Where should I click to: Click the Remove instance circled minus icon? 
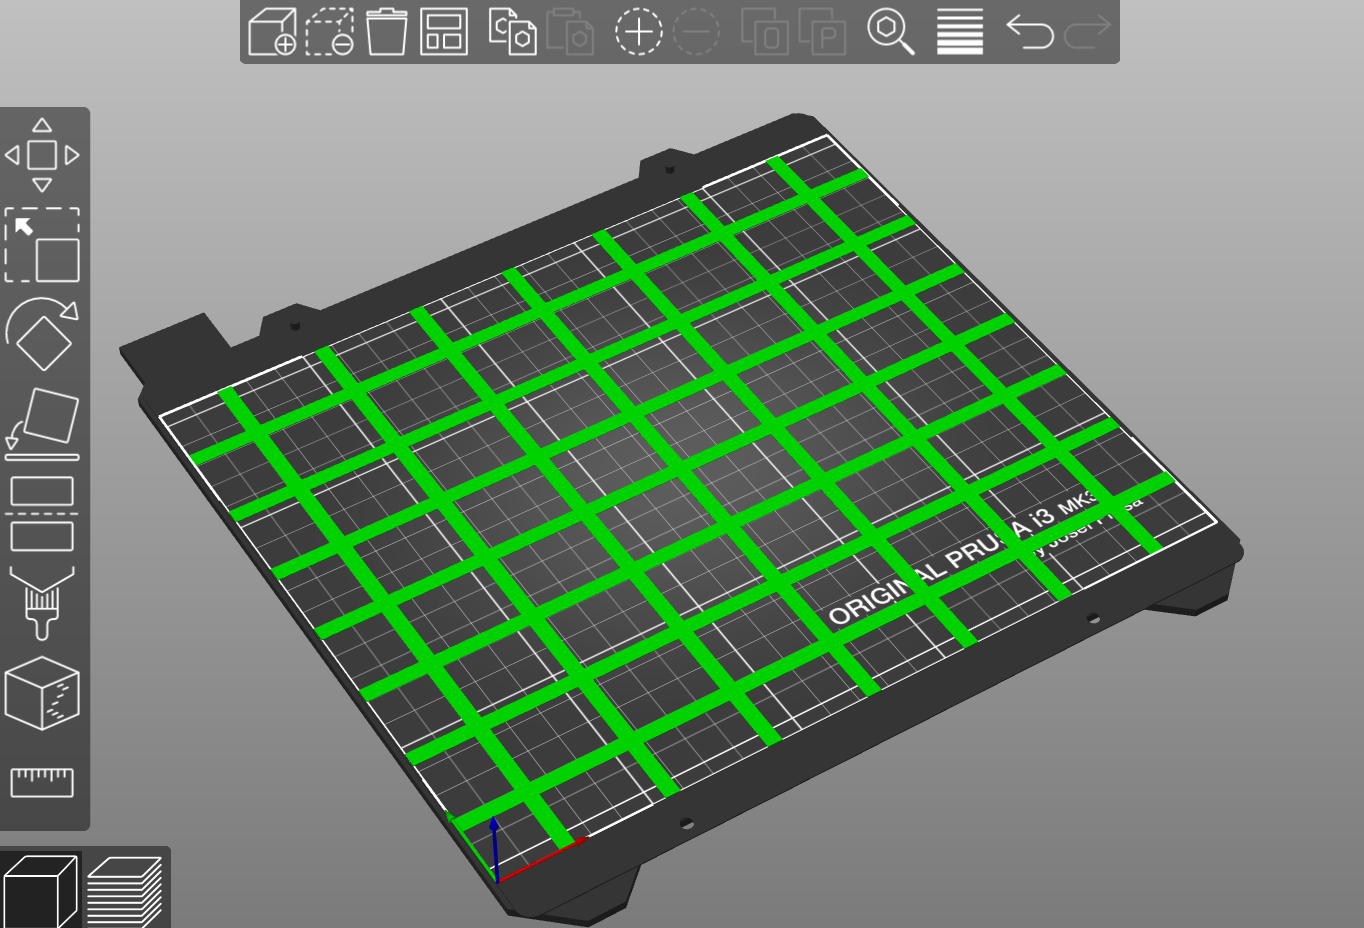point(697,32)
